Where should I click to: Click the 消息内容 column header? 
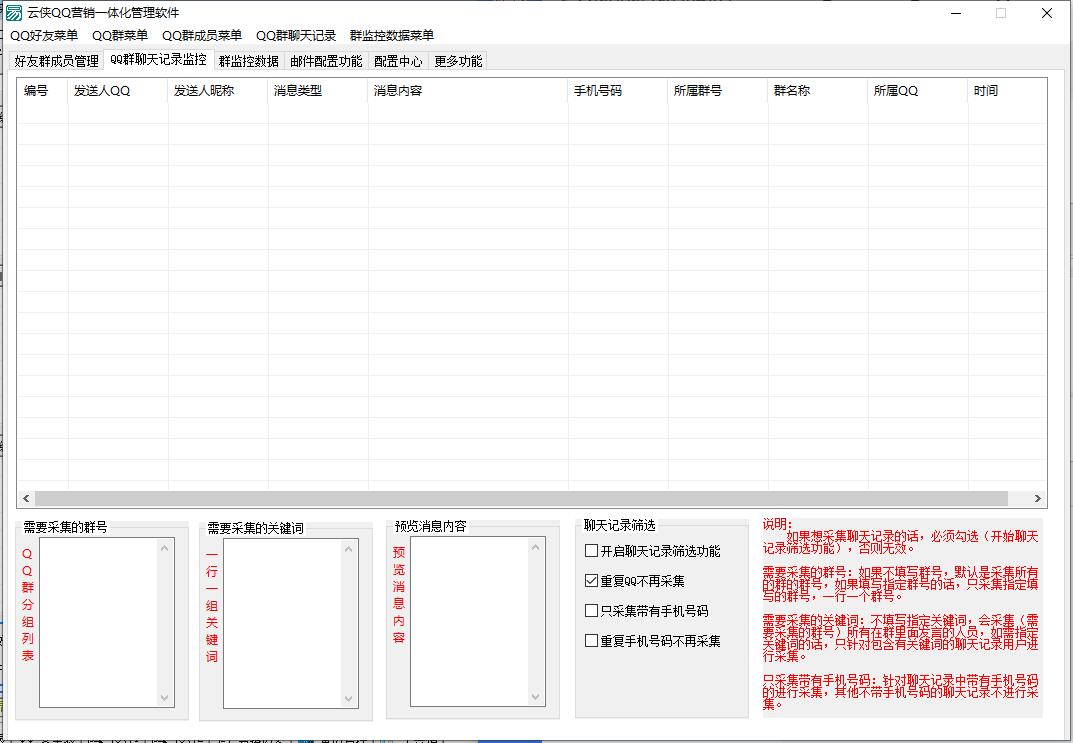point(467,90)
